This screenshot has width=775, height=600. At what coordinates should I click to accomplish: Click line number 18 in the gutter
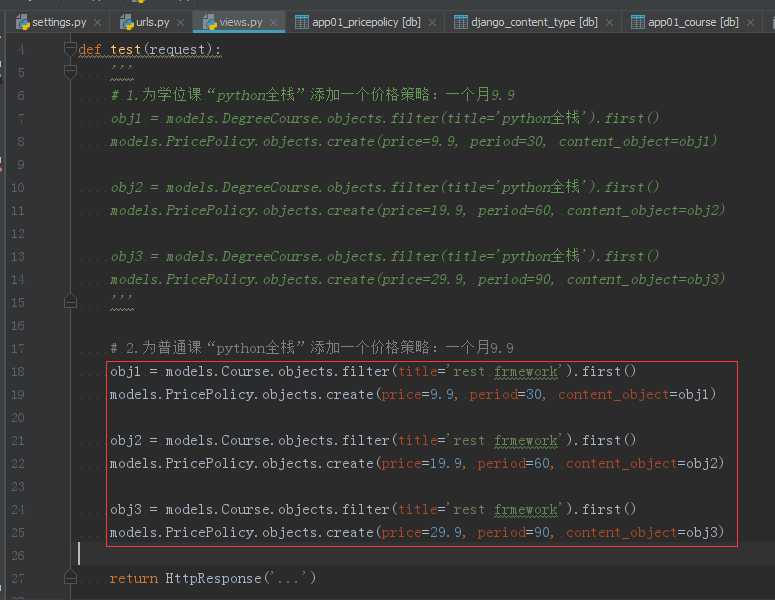pyautogui.click(x=17, y=372)
